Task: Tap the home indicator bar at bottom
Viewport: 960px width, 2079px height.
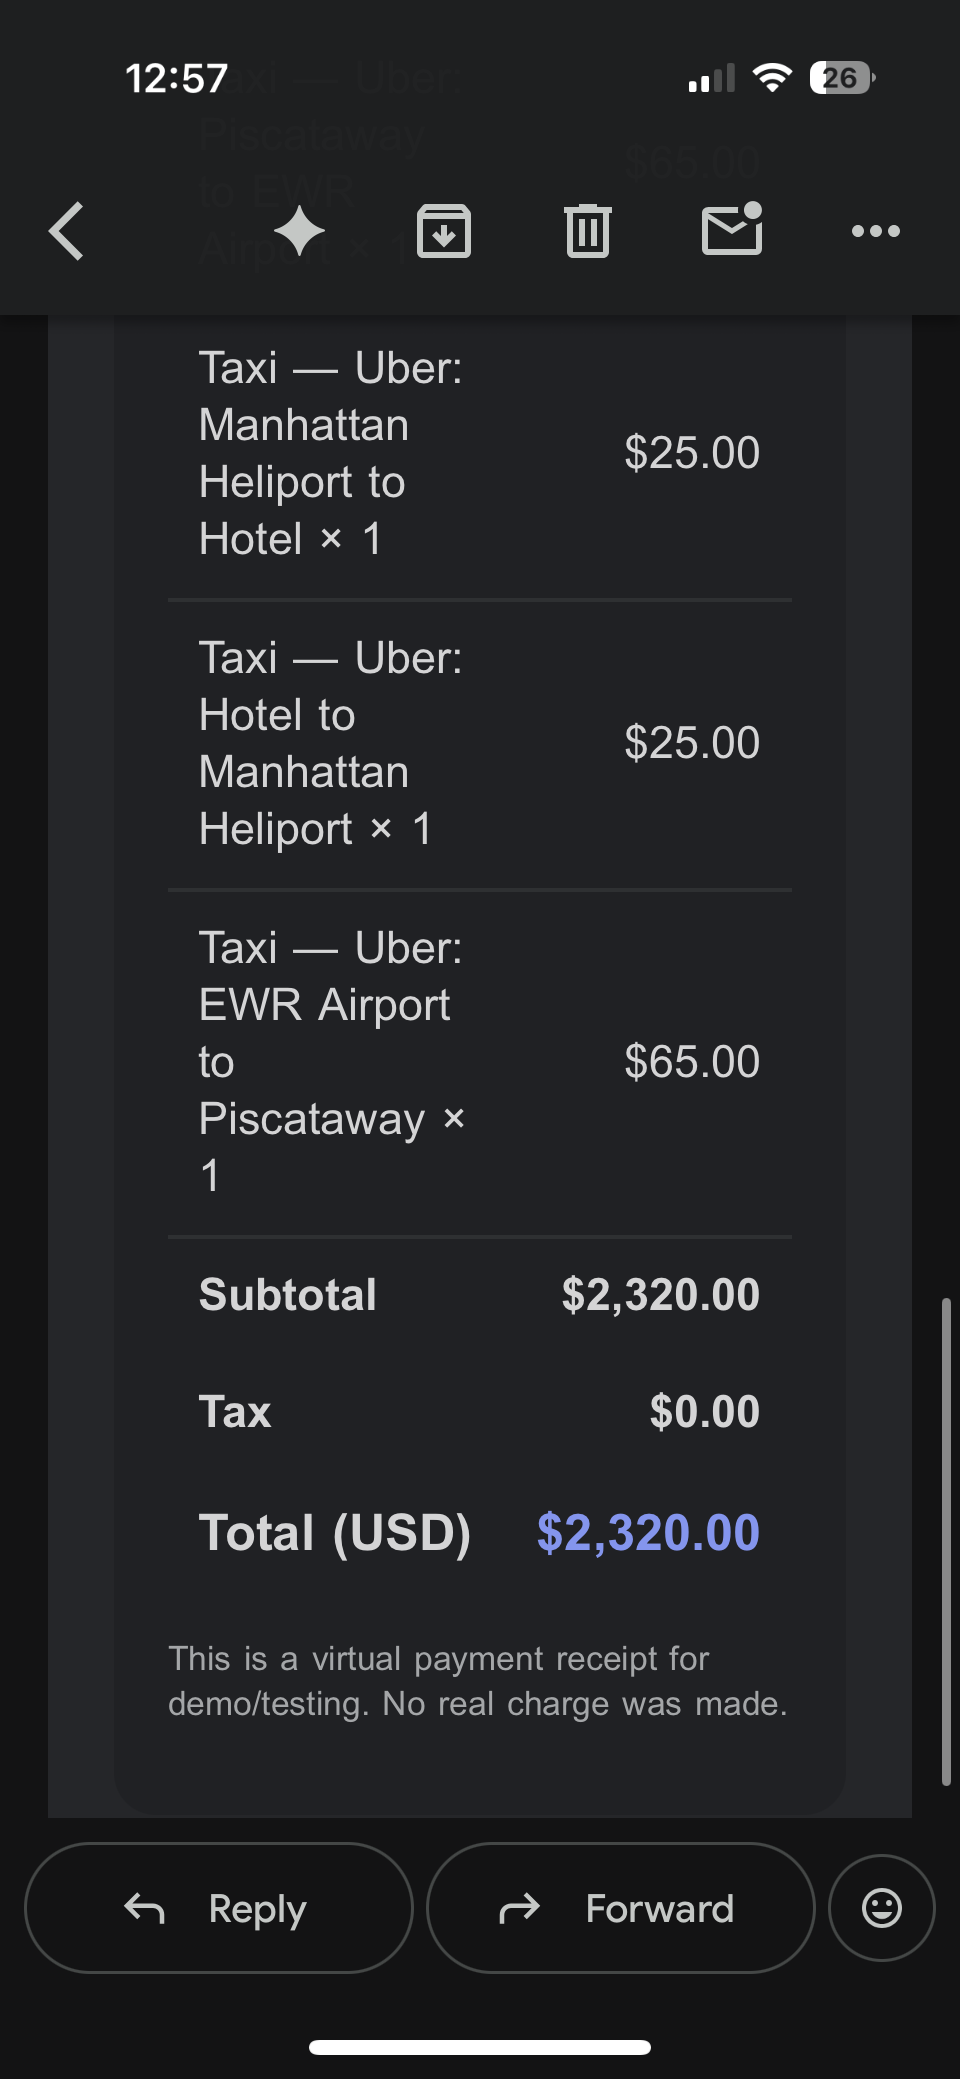Action: click(x=480, y=2047)
